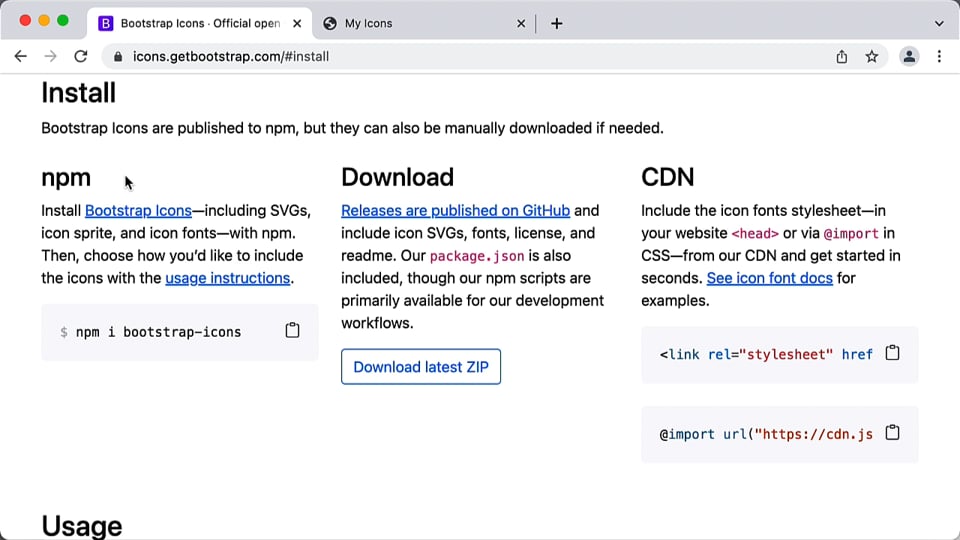This screenshot has height=540, width=960.
Task: Select the Bootstrap Icons tab
Action: (x=200, y=23)
